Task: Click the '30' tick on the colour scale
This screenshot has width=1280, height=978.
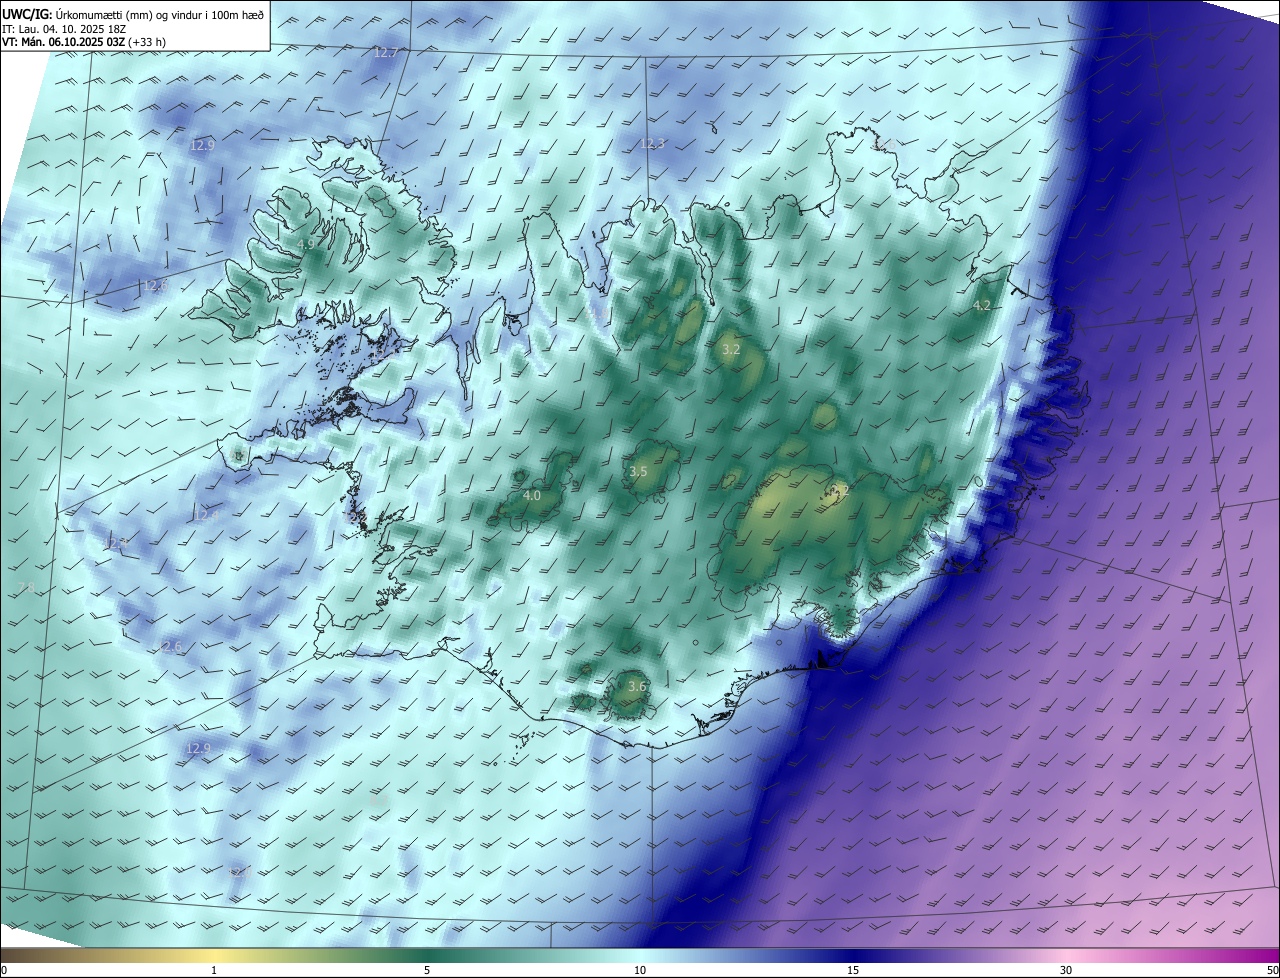Action: pyautogui.click(x=1066, y=970)
